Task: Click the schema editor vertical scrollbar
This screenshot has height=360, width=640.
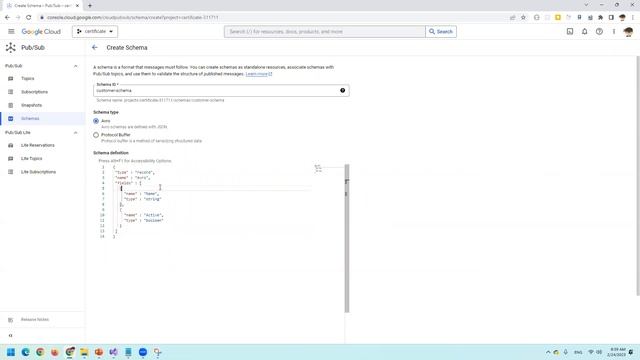Action: pos(347,238)
